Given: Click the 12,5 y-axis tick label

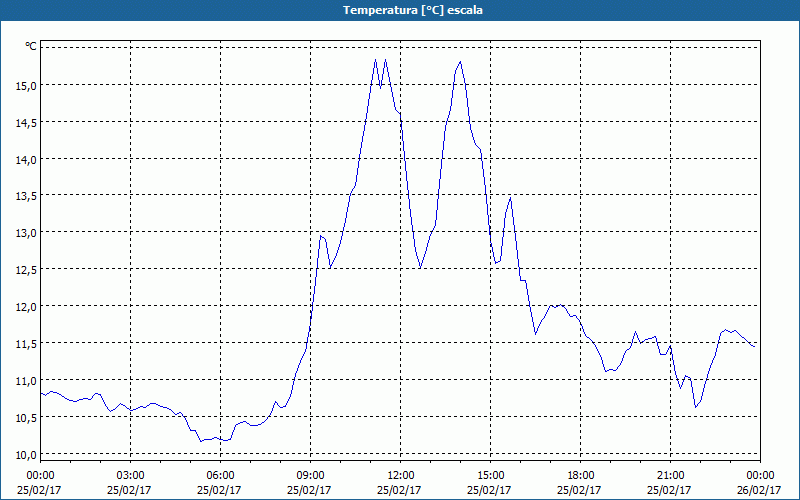Looking at the screenshot, I should pyautogui.click(x=25, y=269).
